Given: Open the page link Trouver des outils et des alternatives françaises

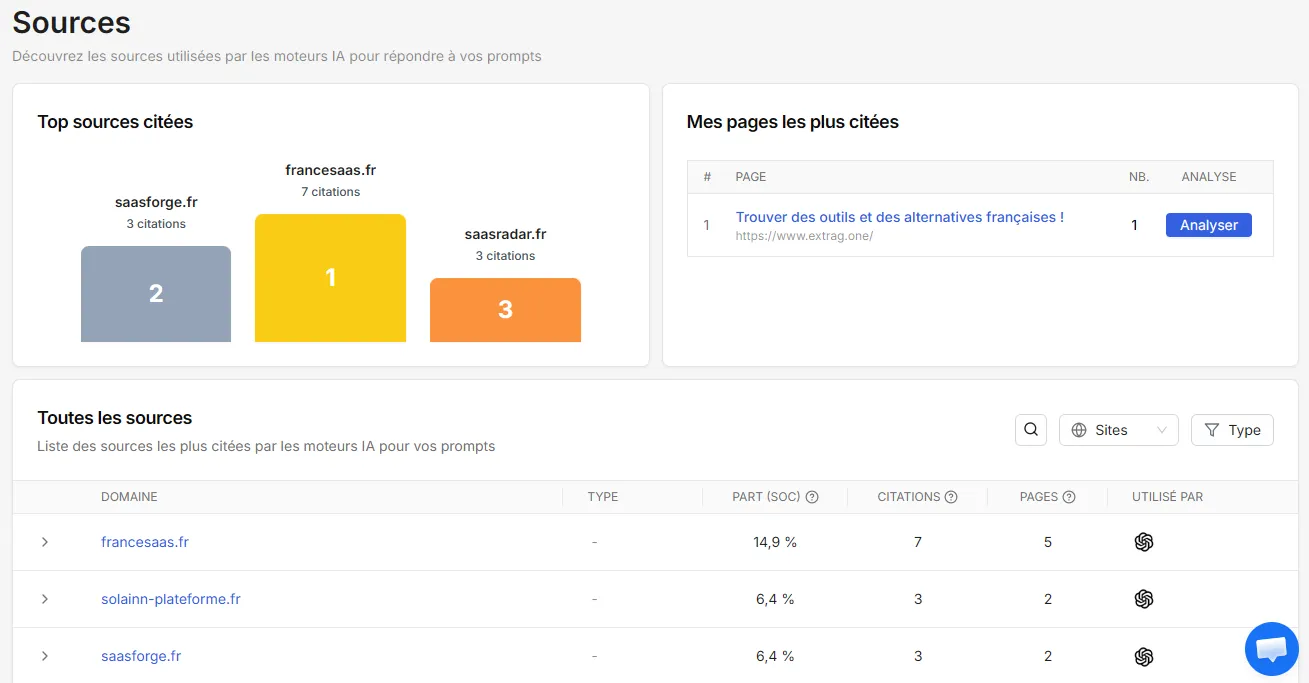Looking at the screenshot, I should (899, 217).
